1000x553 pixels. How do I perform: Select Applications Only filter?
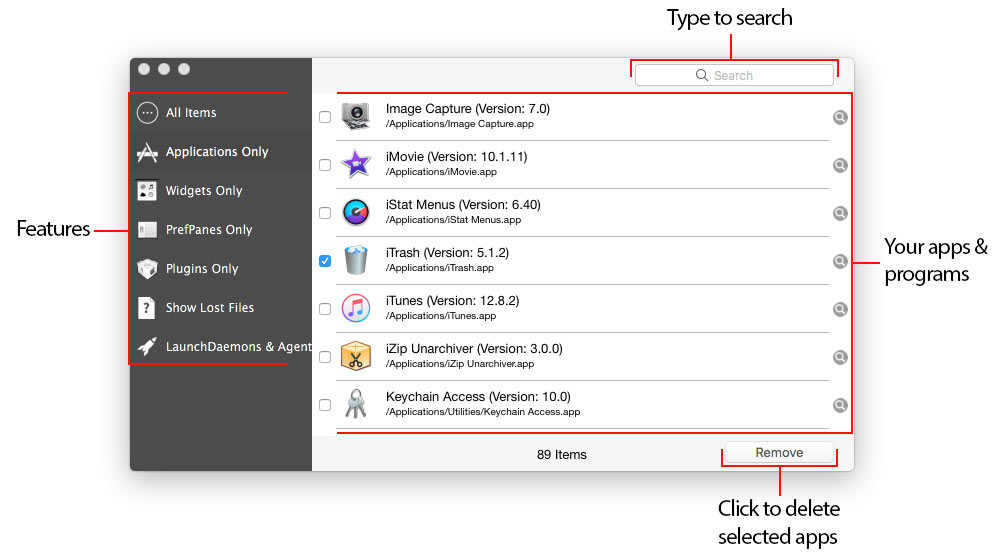pos(221,152)
